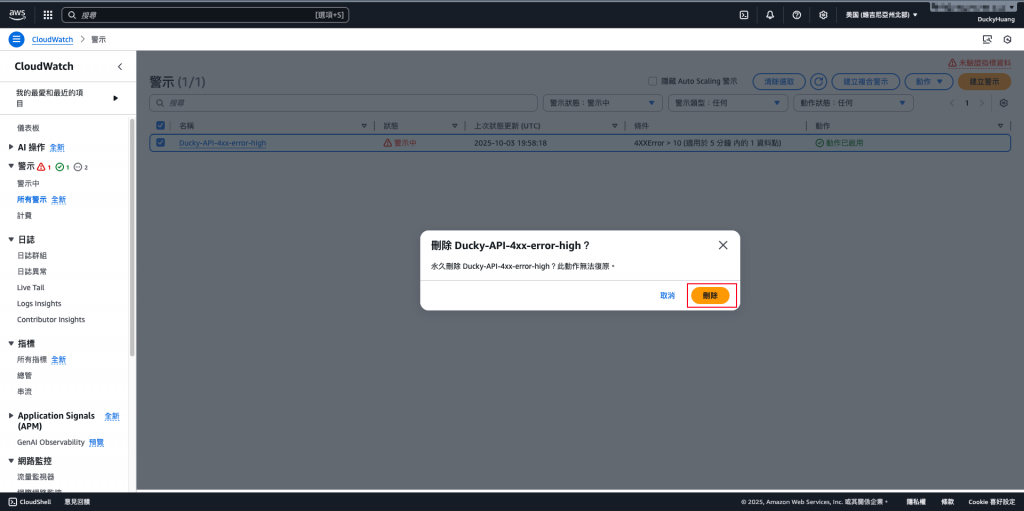Confirm deletion with the orange 刪除 button

point(710,295)
